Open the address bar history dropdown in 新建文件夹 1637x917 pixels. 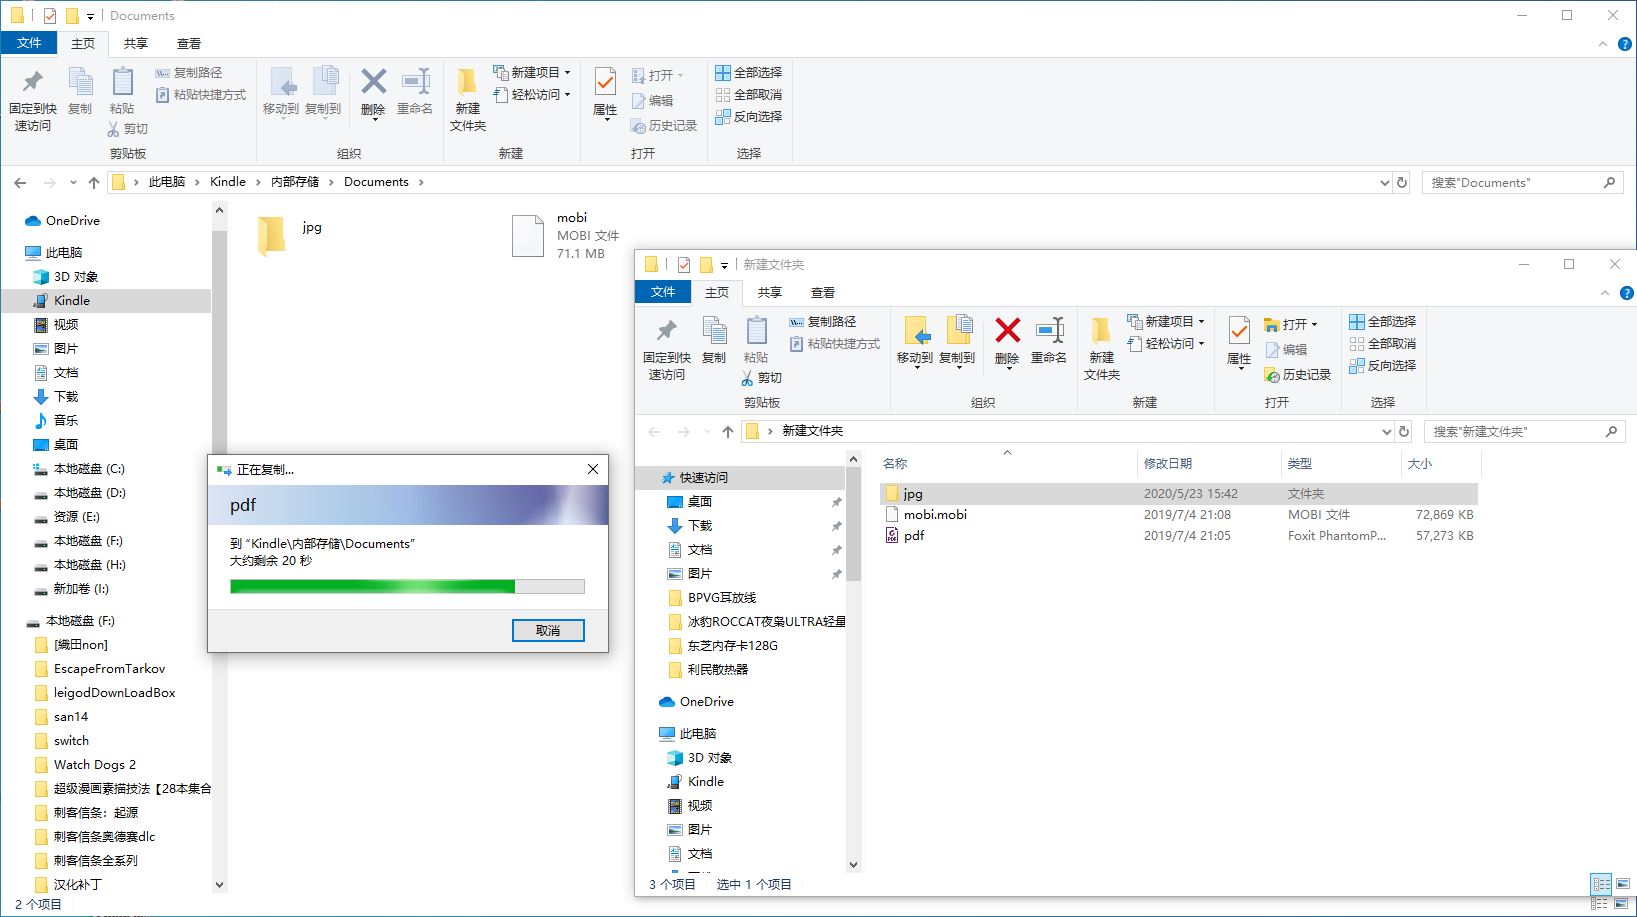point(1386,431)
